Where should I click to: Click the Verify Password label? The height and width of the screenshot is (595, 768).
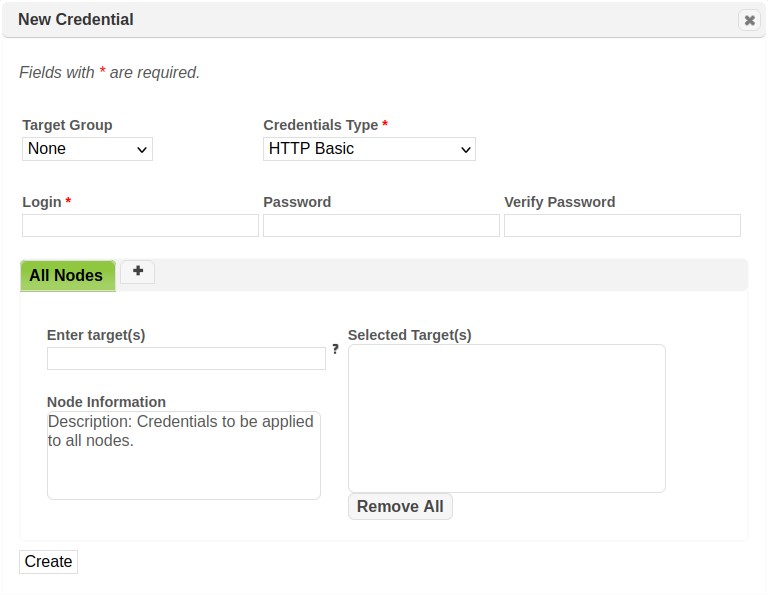(559, 202)
